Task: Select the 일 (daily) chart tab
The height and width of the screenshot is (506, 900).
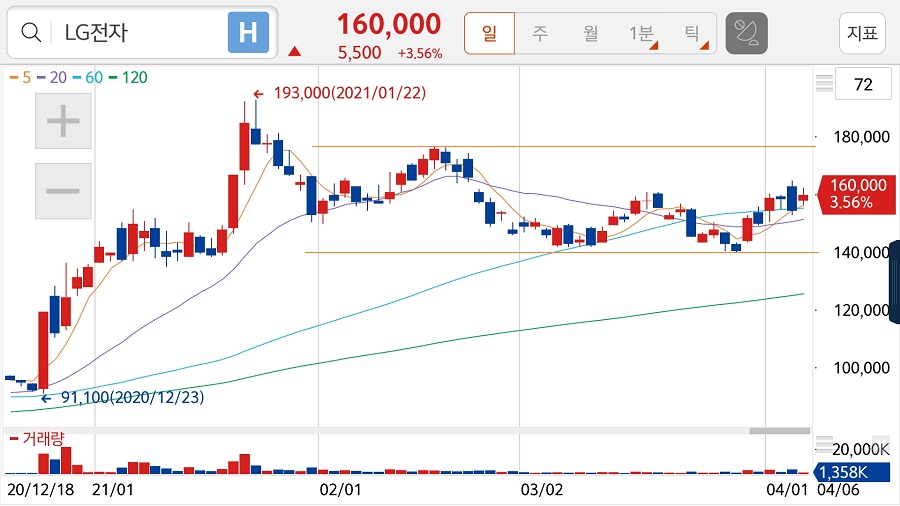Action: coord(489,33)
